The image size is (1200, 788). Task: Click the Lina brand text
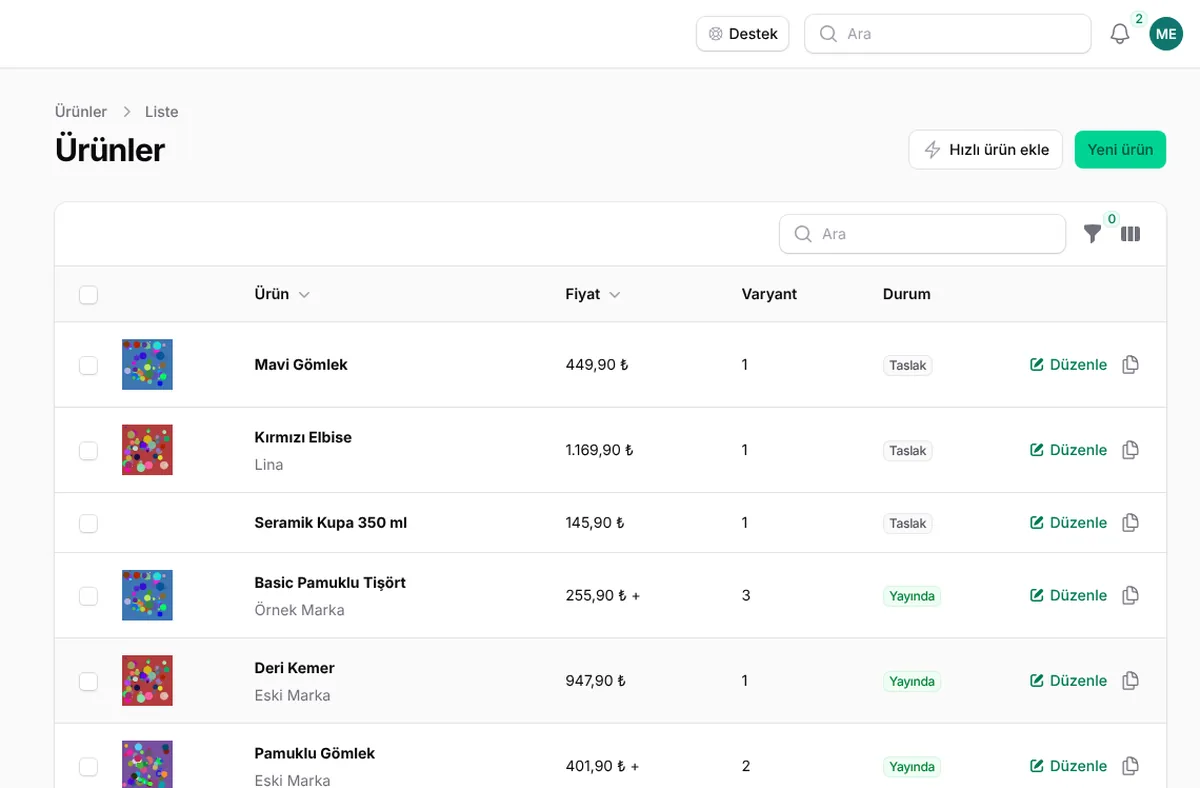click(x=269, y=465)
